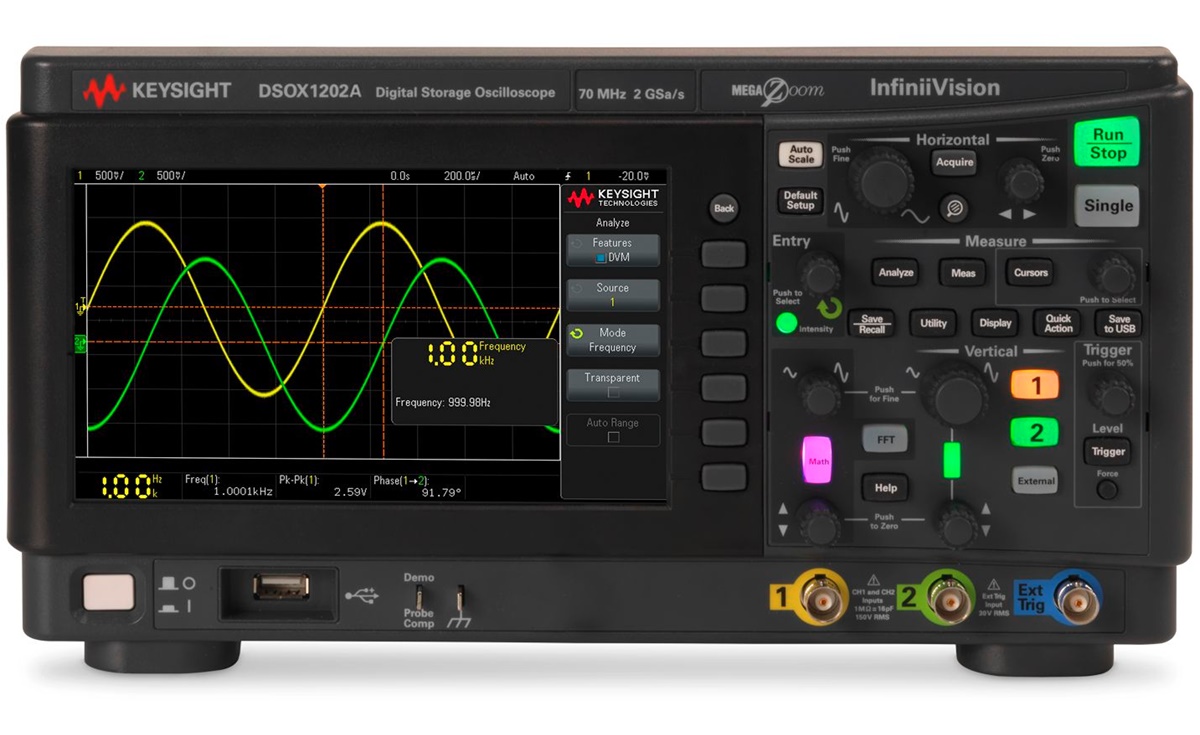Open the Source 1 menu softkey
The height and width of the screenshot is (735, 1200).
click(x=612, y=294)
